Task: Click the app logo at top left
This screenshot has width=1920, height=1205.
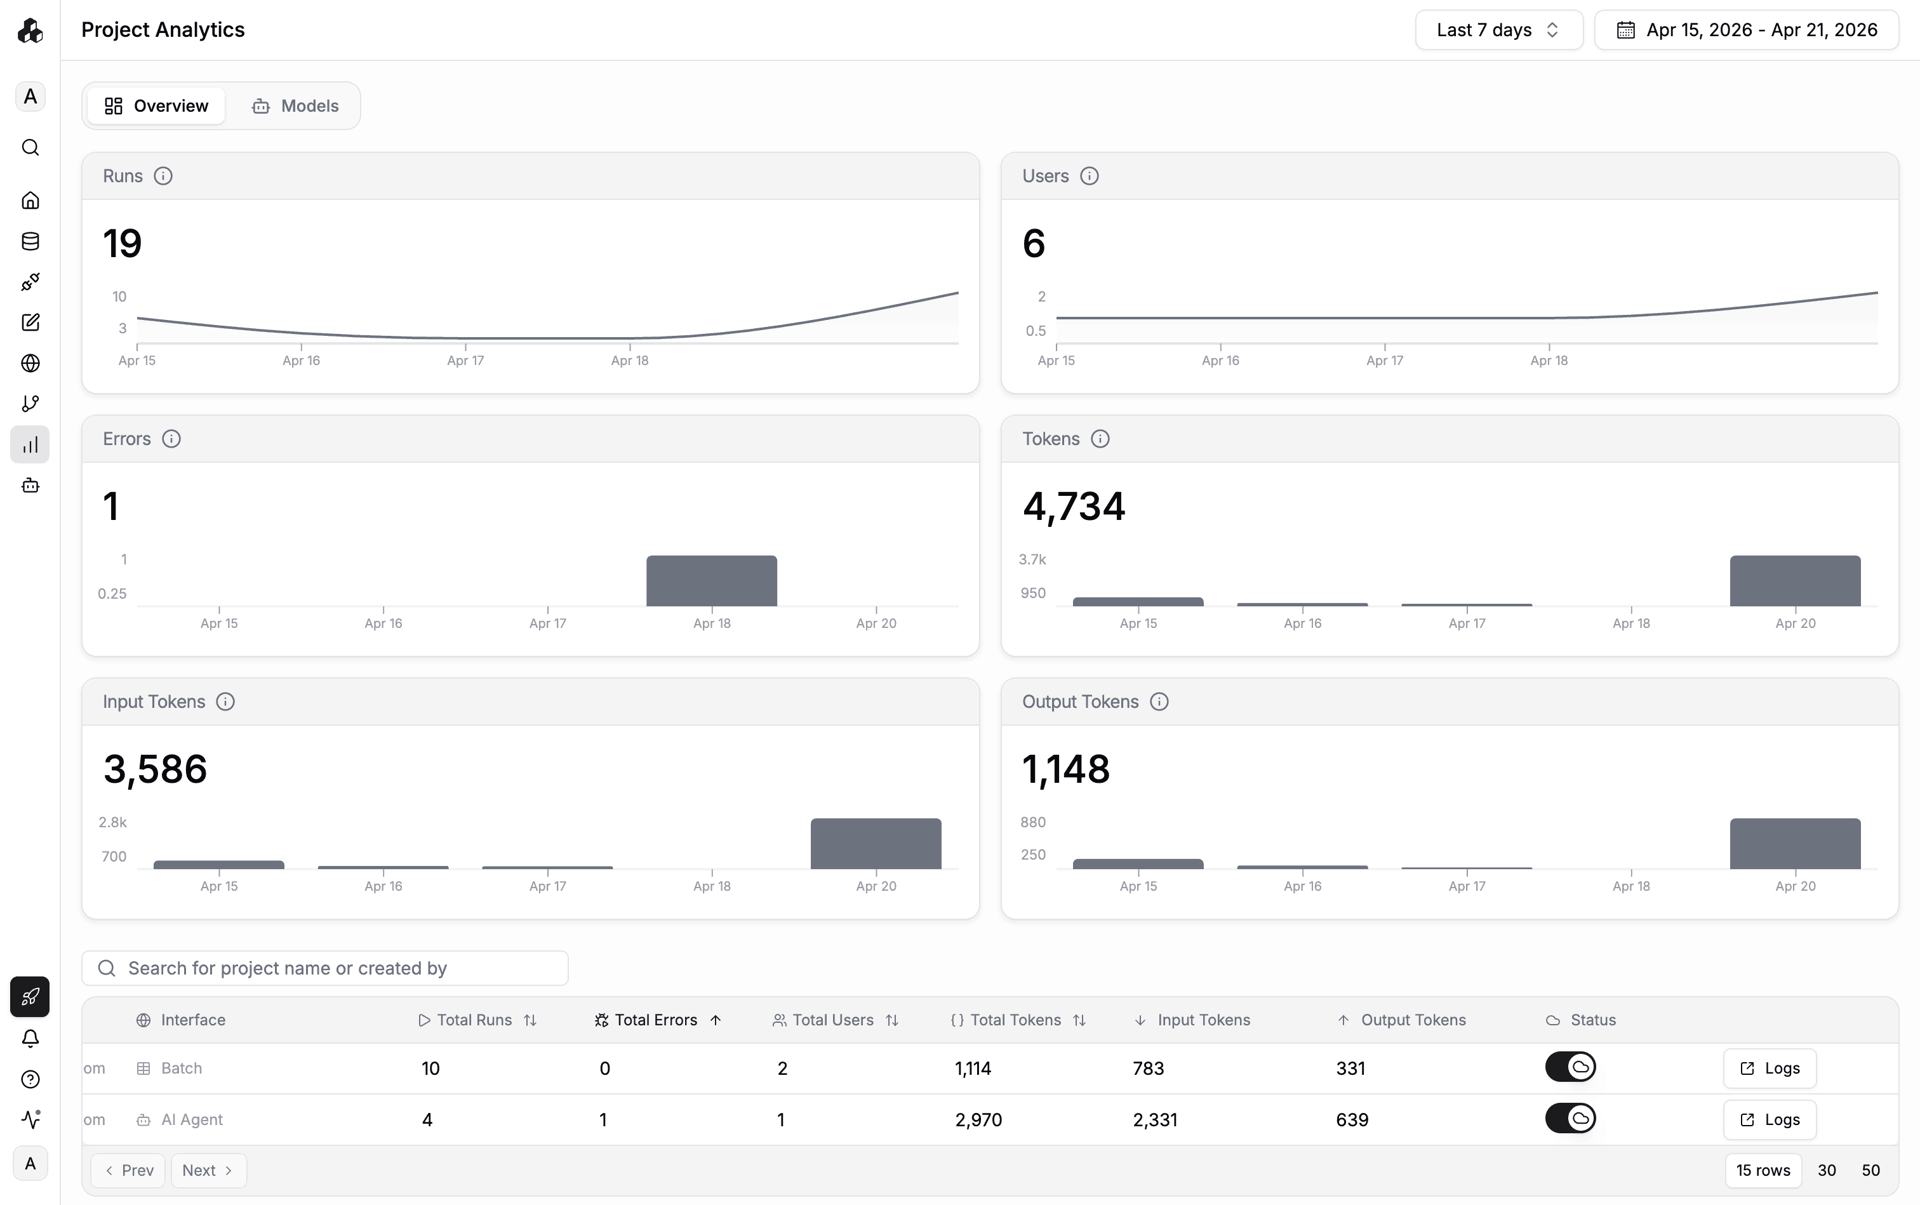Action: tap(30, 30)
